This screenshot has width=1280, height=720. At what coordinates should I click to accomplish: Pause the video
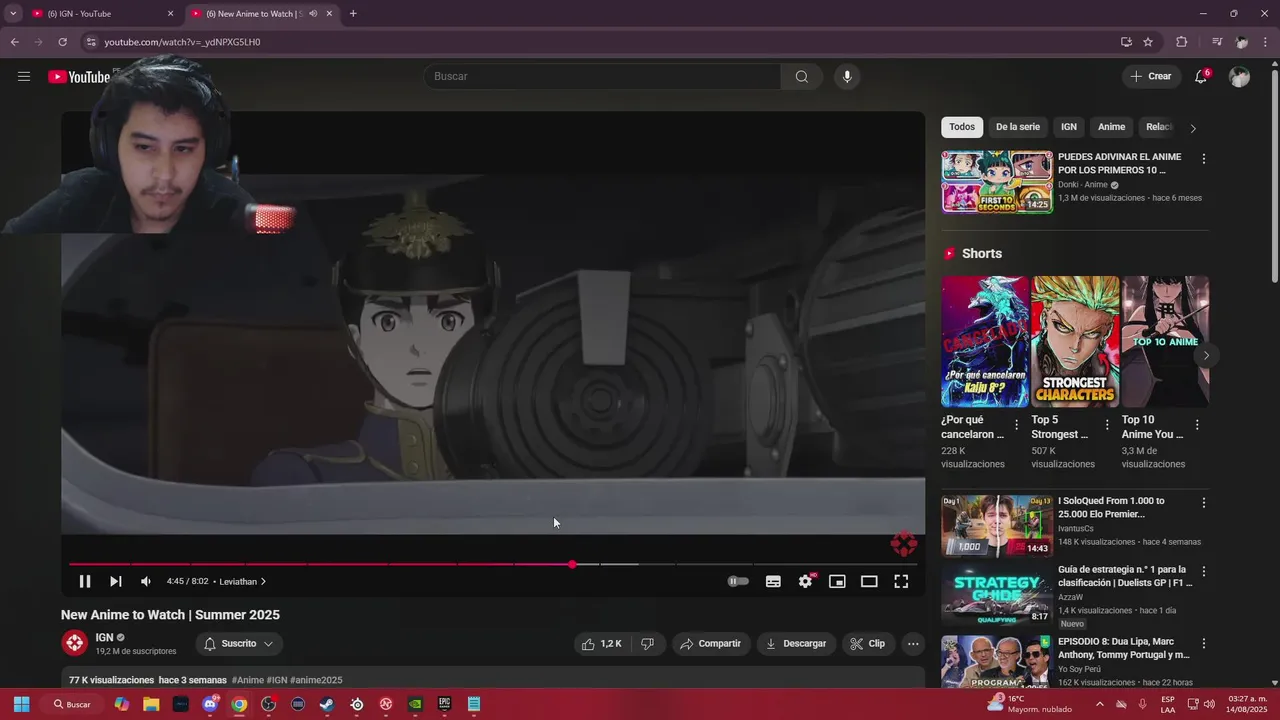85,581
